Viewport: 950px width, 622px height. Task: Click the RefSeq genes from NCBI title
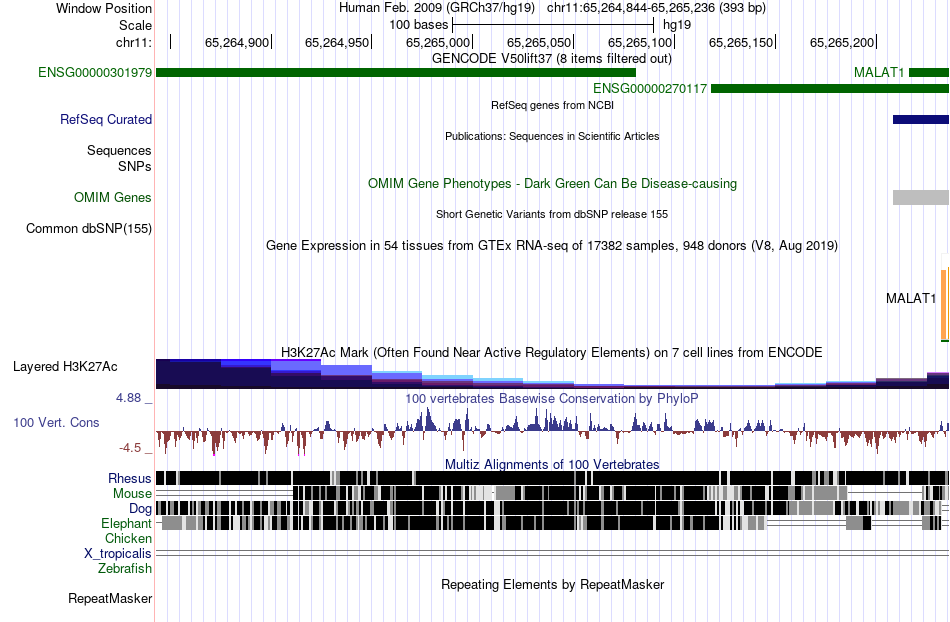552,105
